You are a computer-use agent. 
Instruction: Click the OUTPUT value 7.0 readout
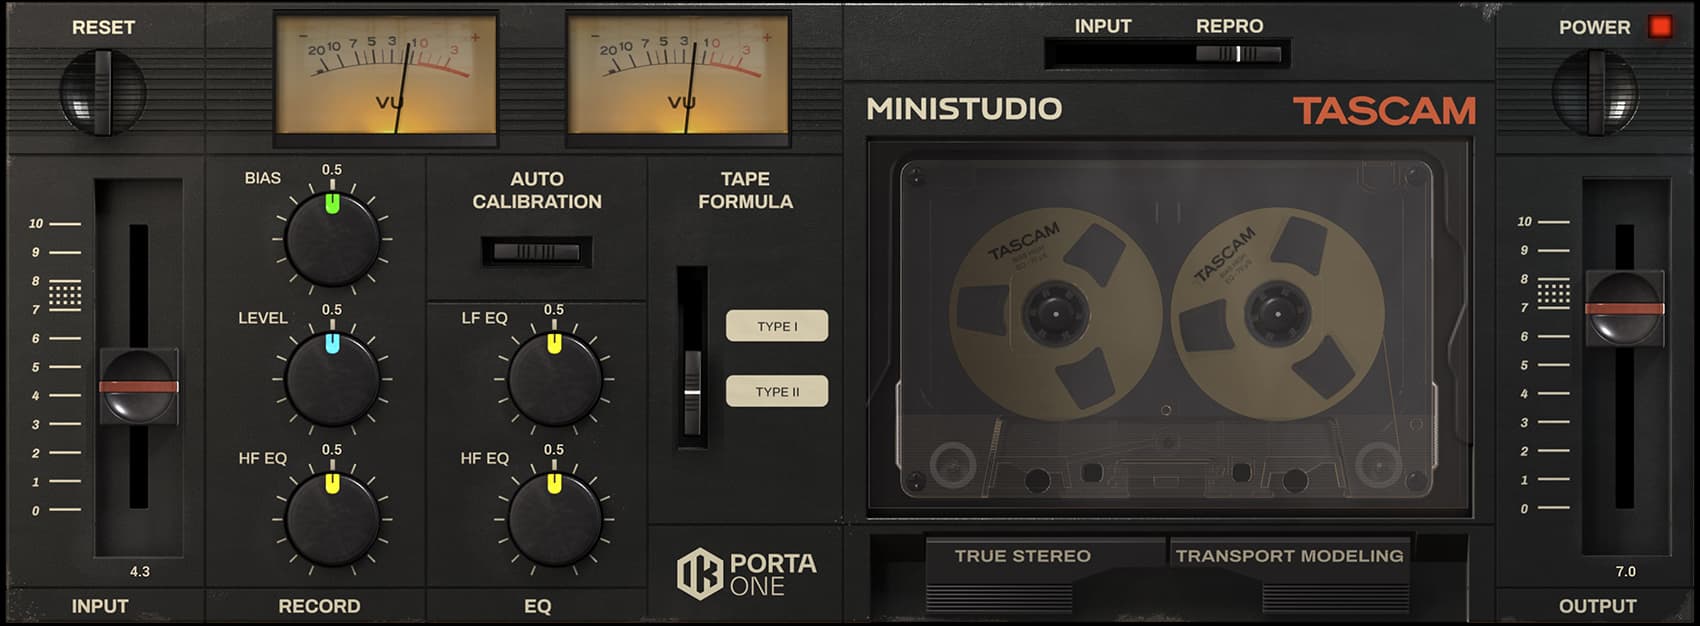1626,572
